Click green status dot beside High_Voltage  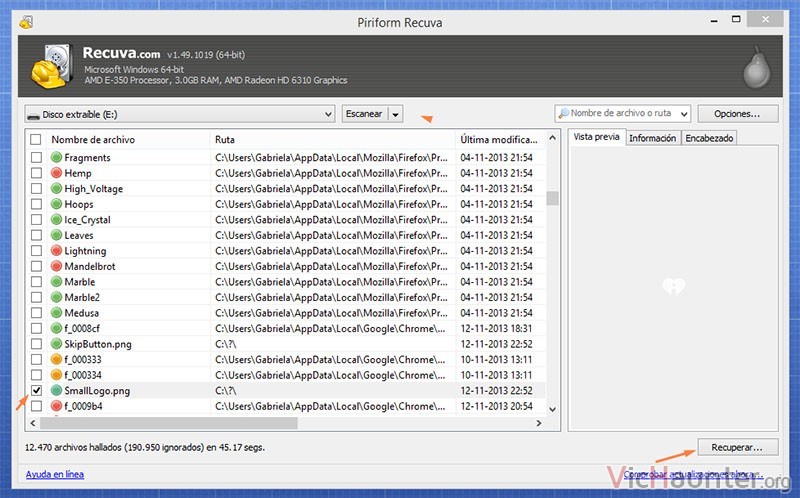tap(56, 188)
